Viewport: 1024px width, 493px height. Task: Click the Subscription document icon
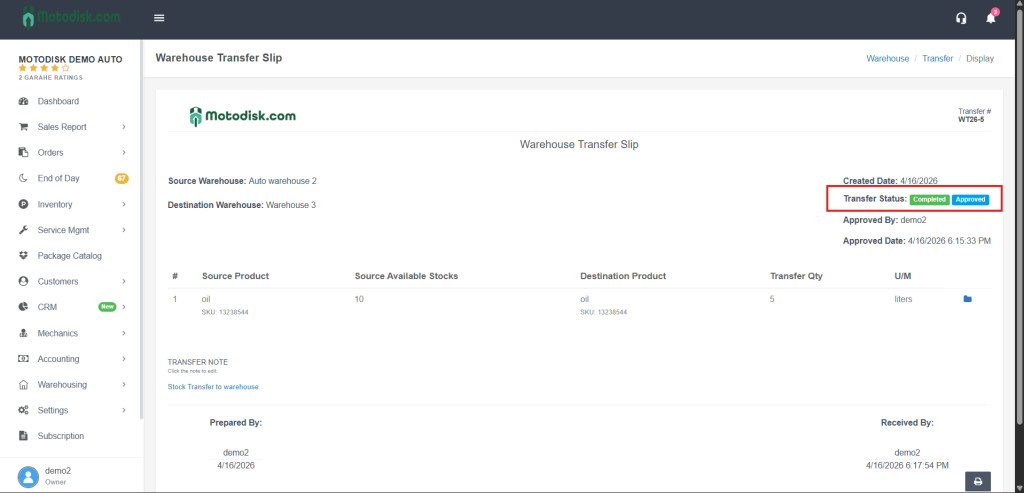(x=23, y=436)
